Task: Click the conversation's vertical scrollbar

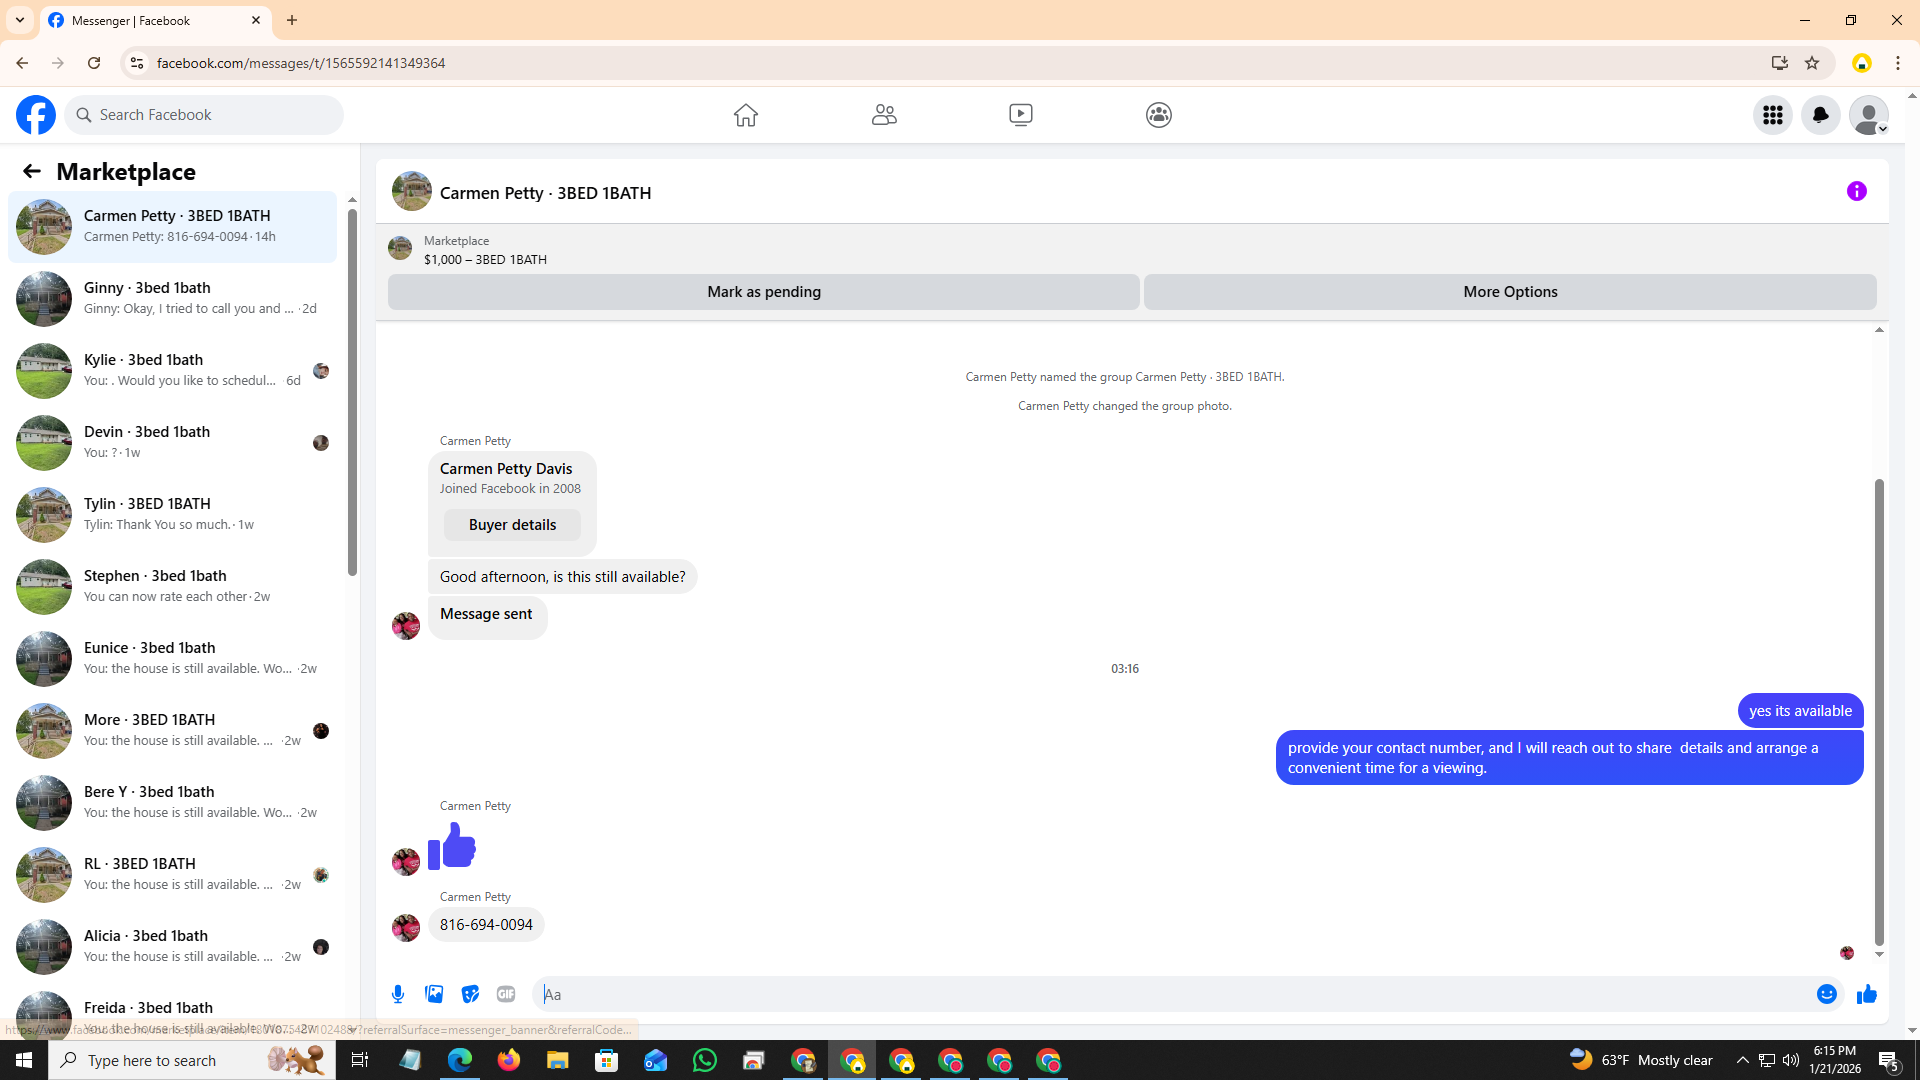Action: (x=1879, y=712)
